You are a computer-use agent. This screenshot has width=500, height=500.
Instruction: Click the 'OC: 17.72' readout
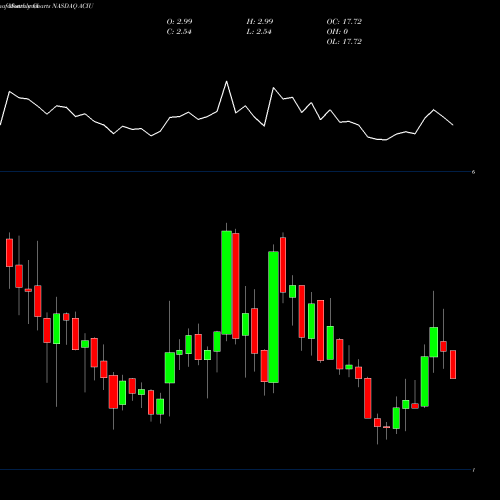(344, 22)
